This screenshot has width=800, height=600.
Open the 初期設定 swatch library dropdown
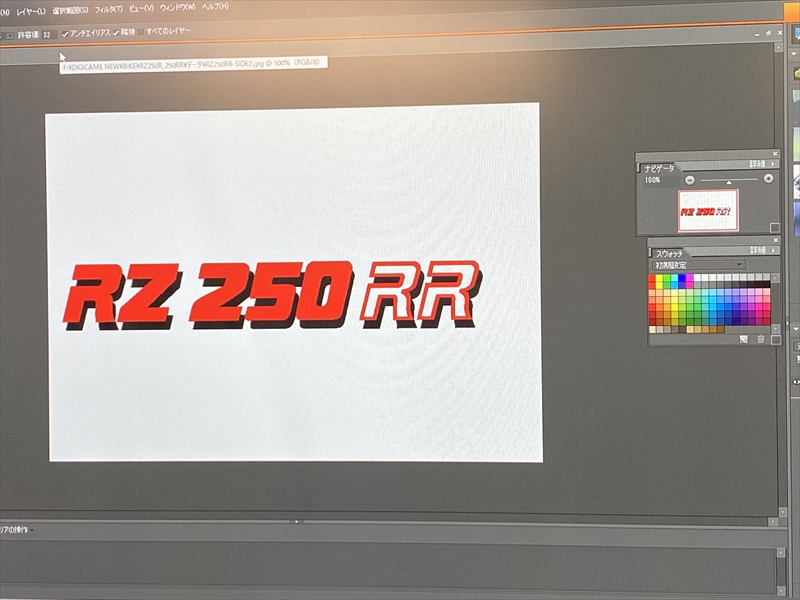(699, 265)
